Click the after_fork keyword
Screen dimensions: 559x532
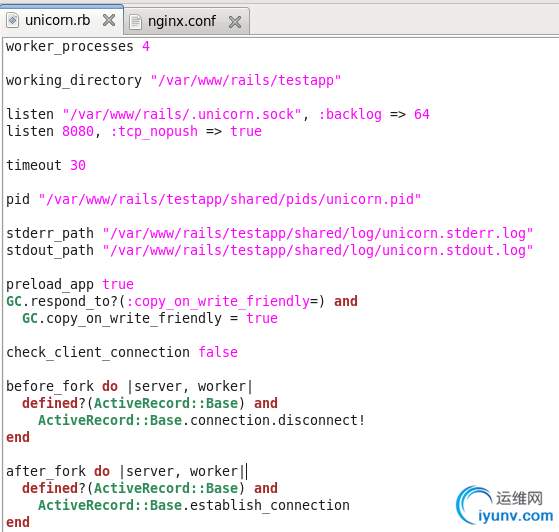[x=46, y=471]
